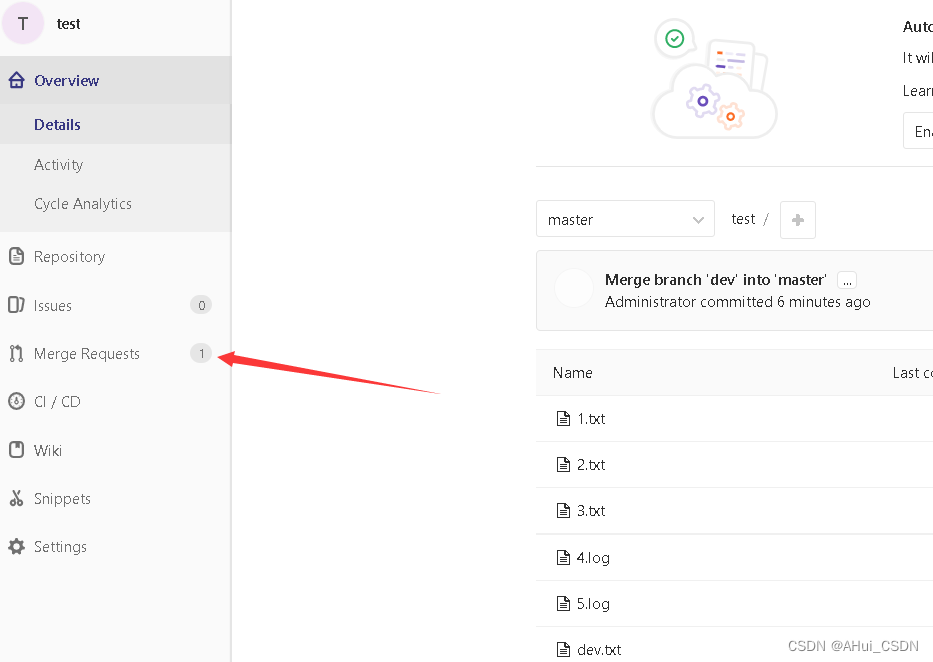933x662 pixels.
Task: Click the Wiki book icon
Action: click(16, 450)
